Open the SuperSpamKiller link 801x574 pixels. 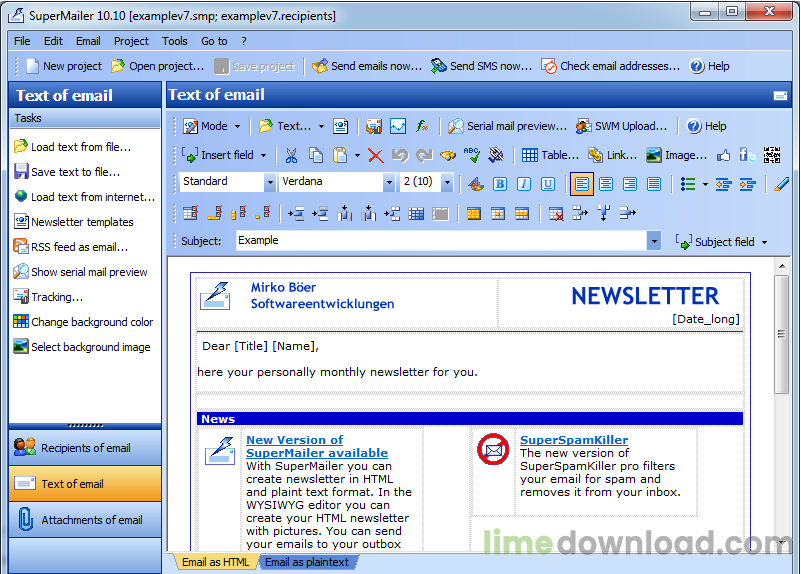(574, 440)
